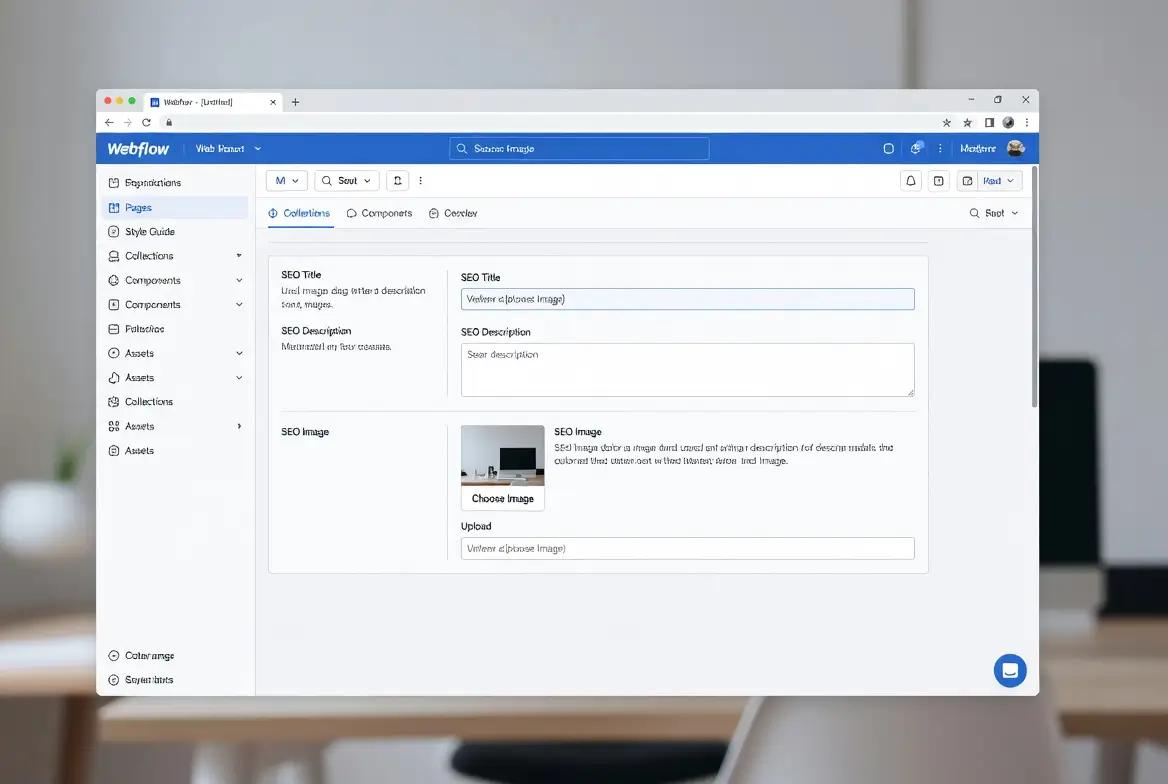Open the three-dot menu in page toolbar
The image size is (1168, 784).
coord(421,180)
